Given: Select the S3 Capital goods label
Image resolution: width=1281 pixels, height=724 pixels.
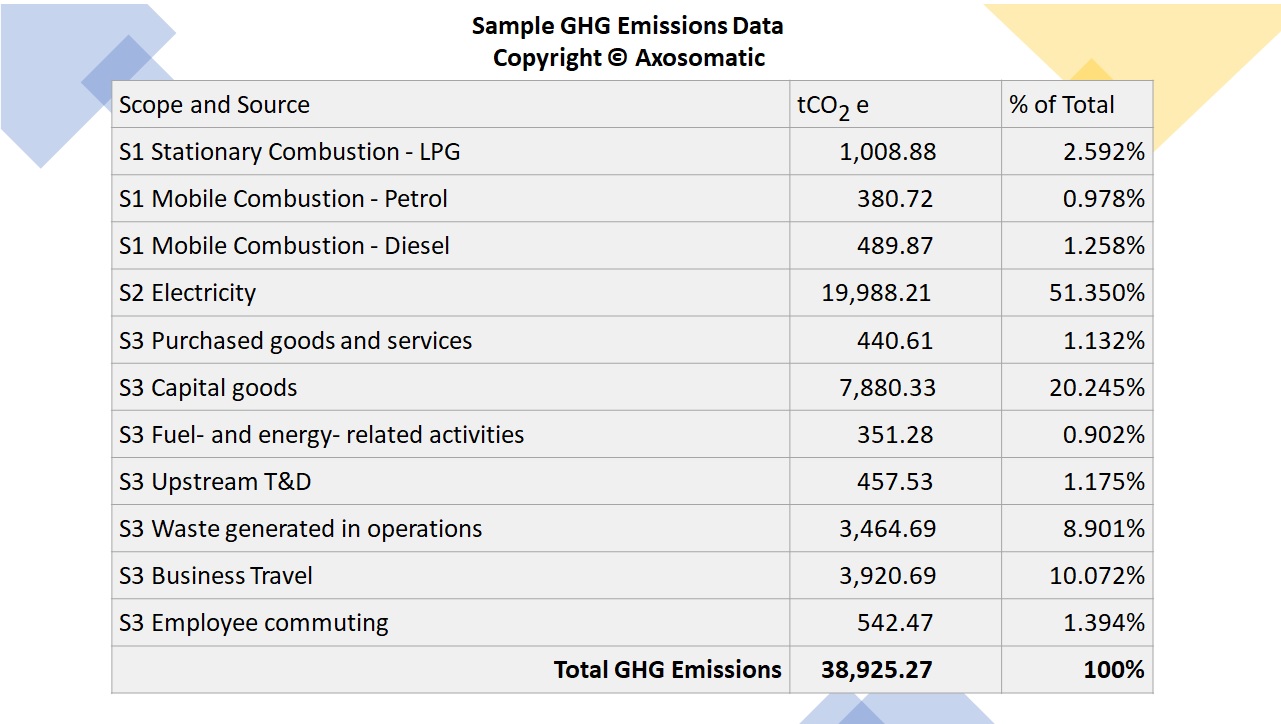Looking at the screenshot, I should [210, 387].
